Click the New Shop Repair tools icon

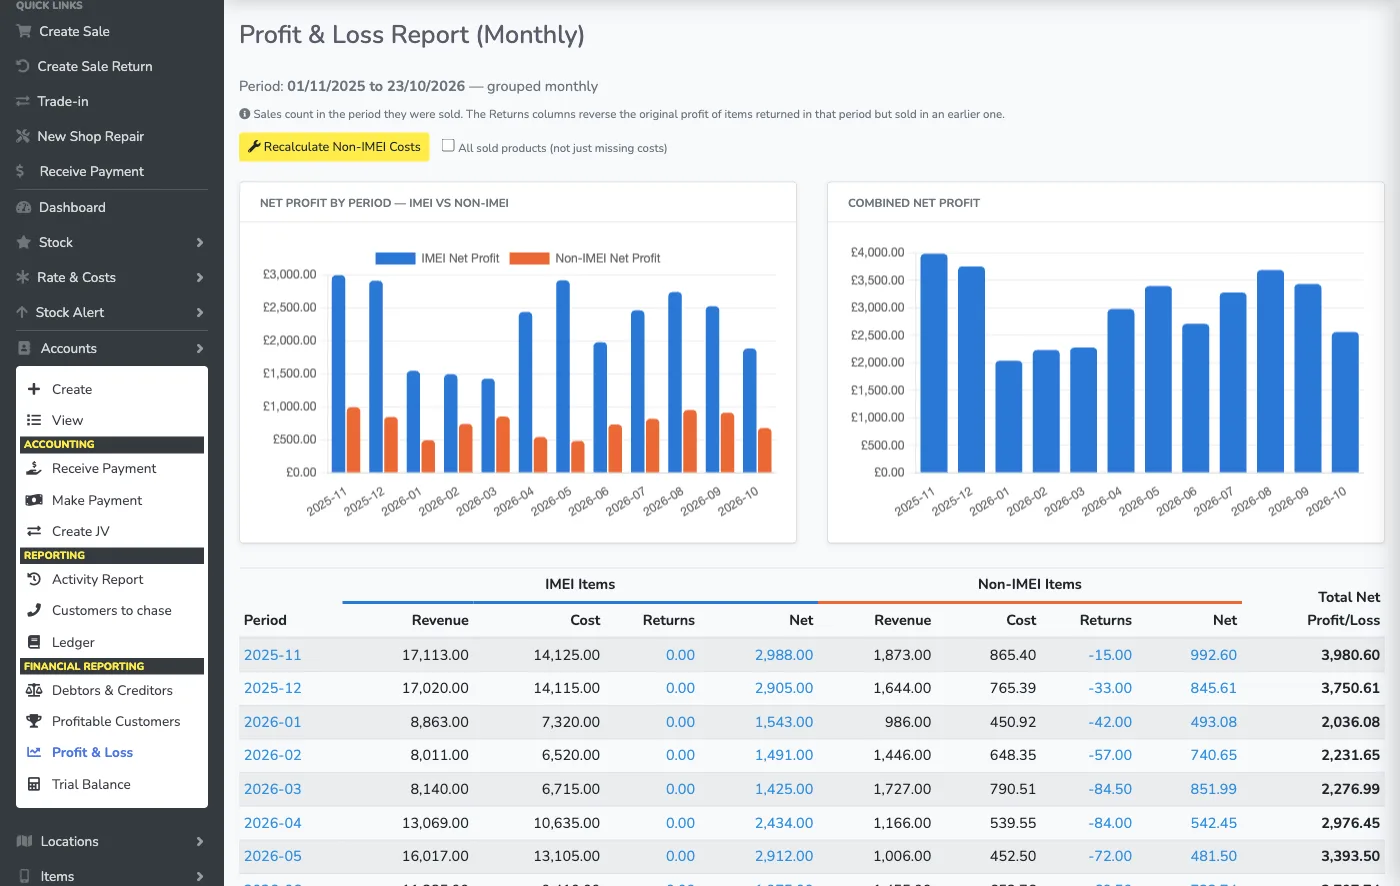point(23,136)
